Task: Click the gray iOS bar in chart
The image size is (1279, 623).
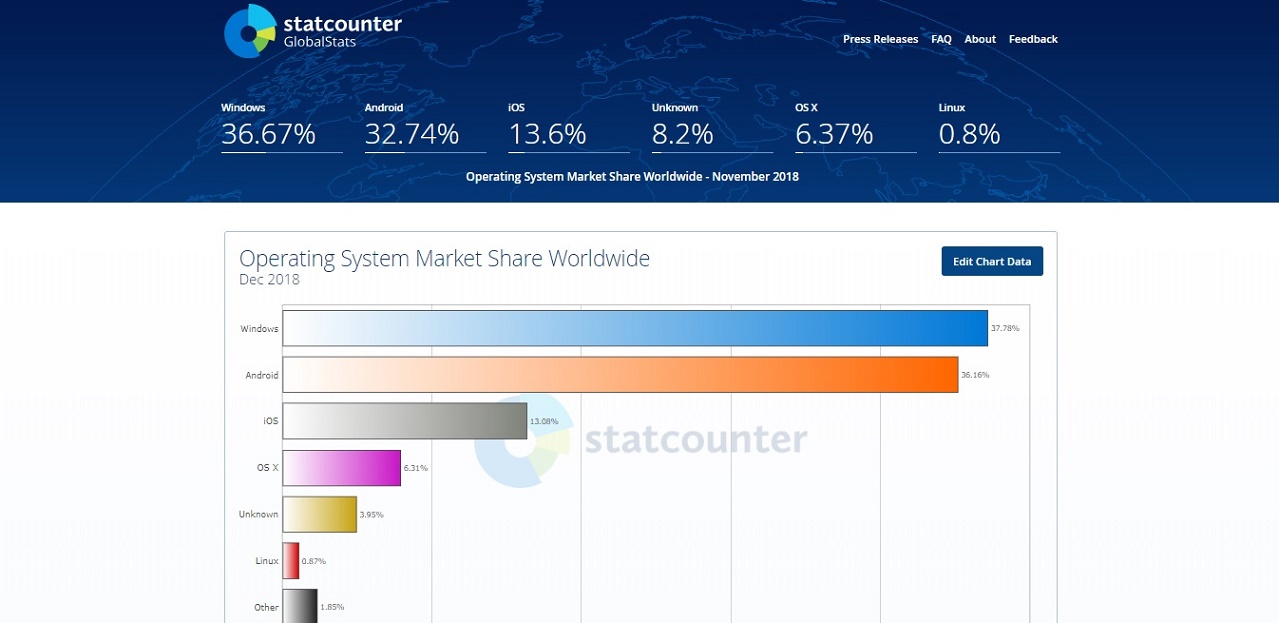Action: (x=405, y=421)
